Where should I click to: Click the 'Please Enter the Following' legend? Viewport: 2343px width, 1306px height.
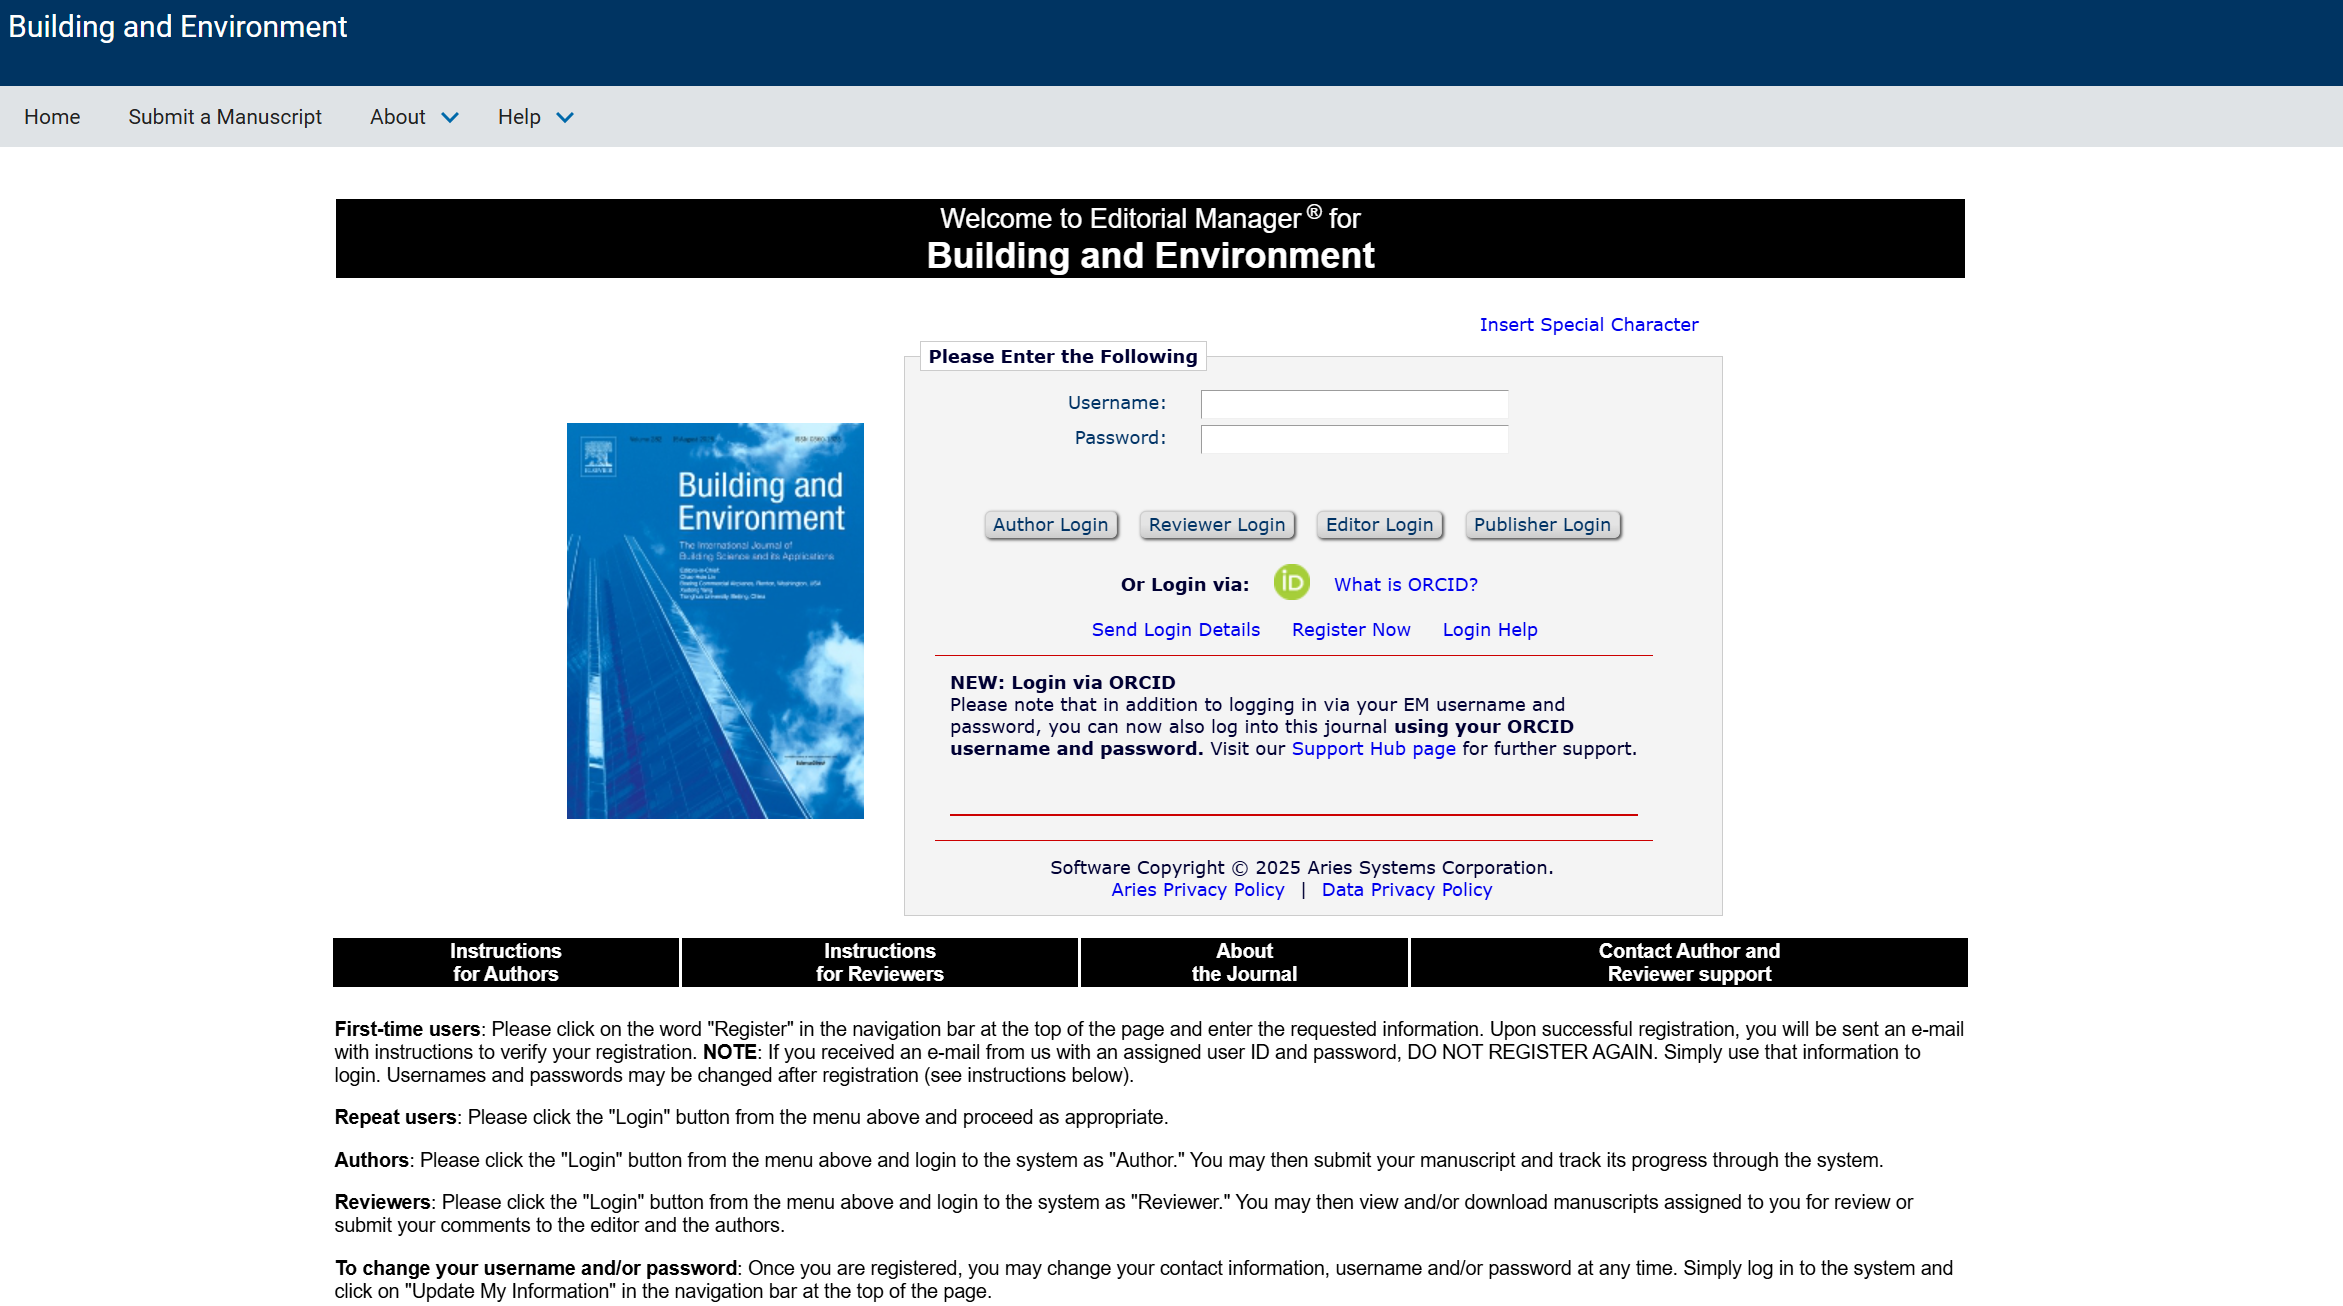[x=1063, y=357]
